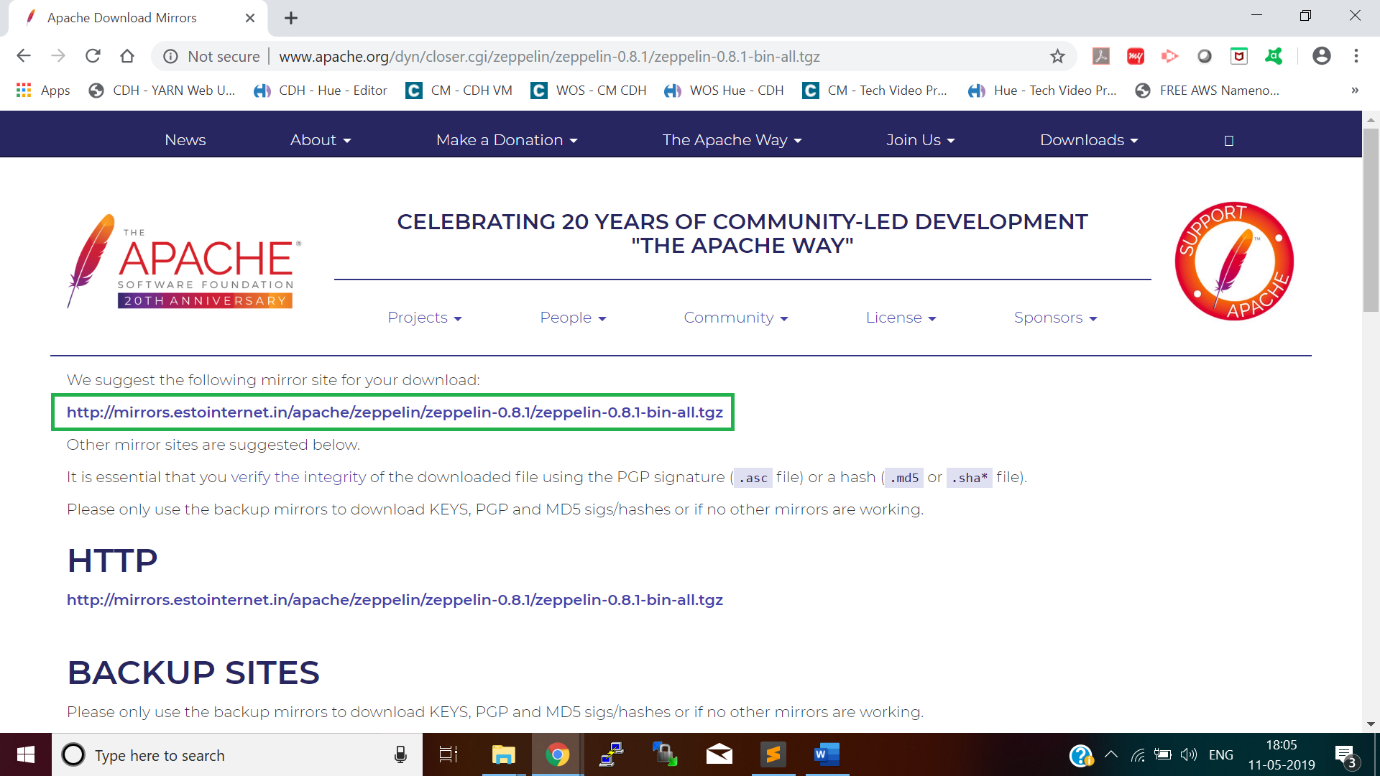This screenshot has width=1380, height=776.
Task: Open File Explorer from the taskbar
Action: (x=503, y=755)
